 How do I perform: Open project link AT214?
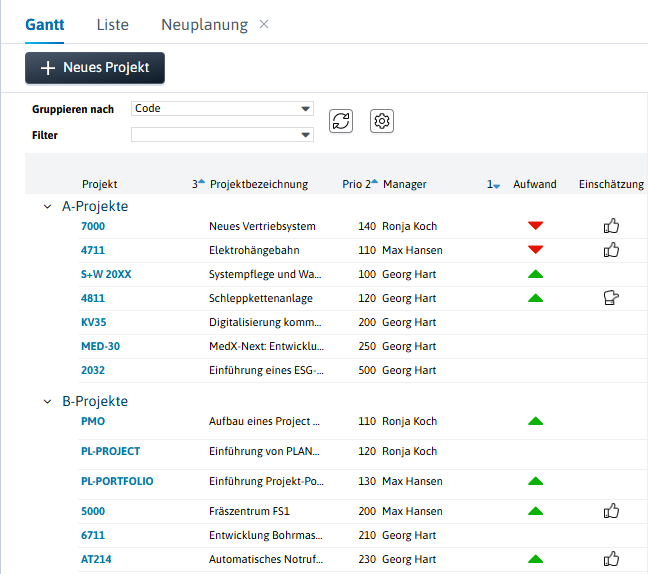[x=96, y=559]
